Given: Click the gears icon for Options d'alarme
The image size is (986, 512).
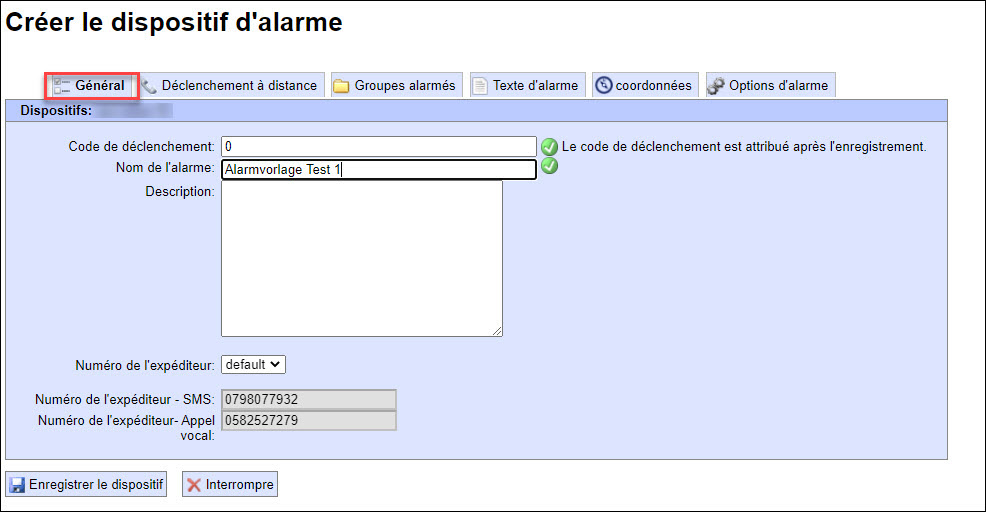Looking at the screenshot, I should click(x=716, y=86).
